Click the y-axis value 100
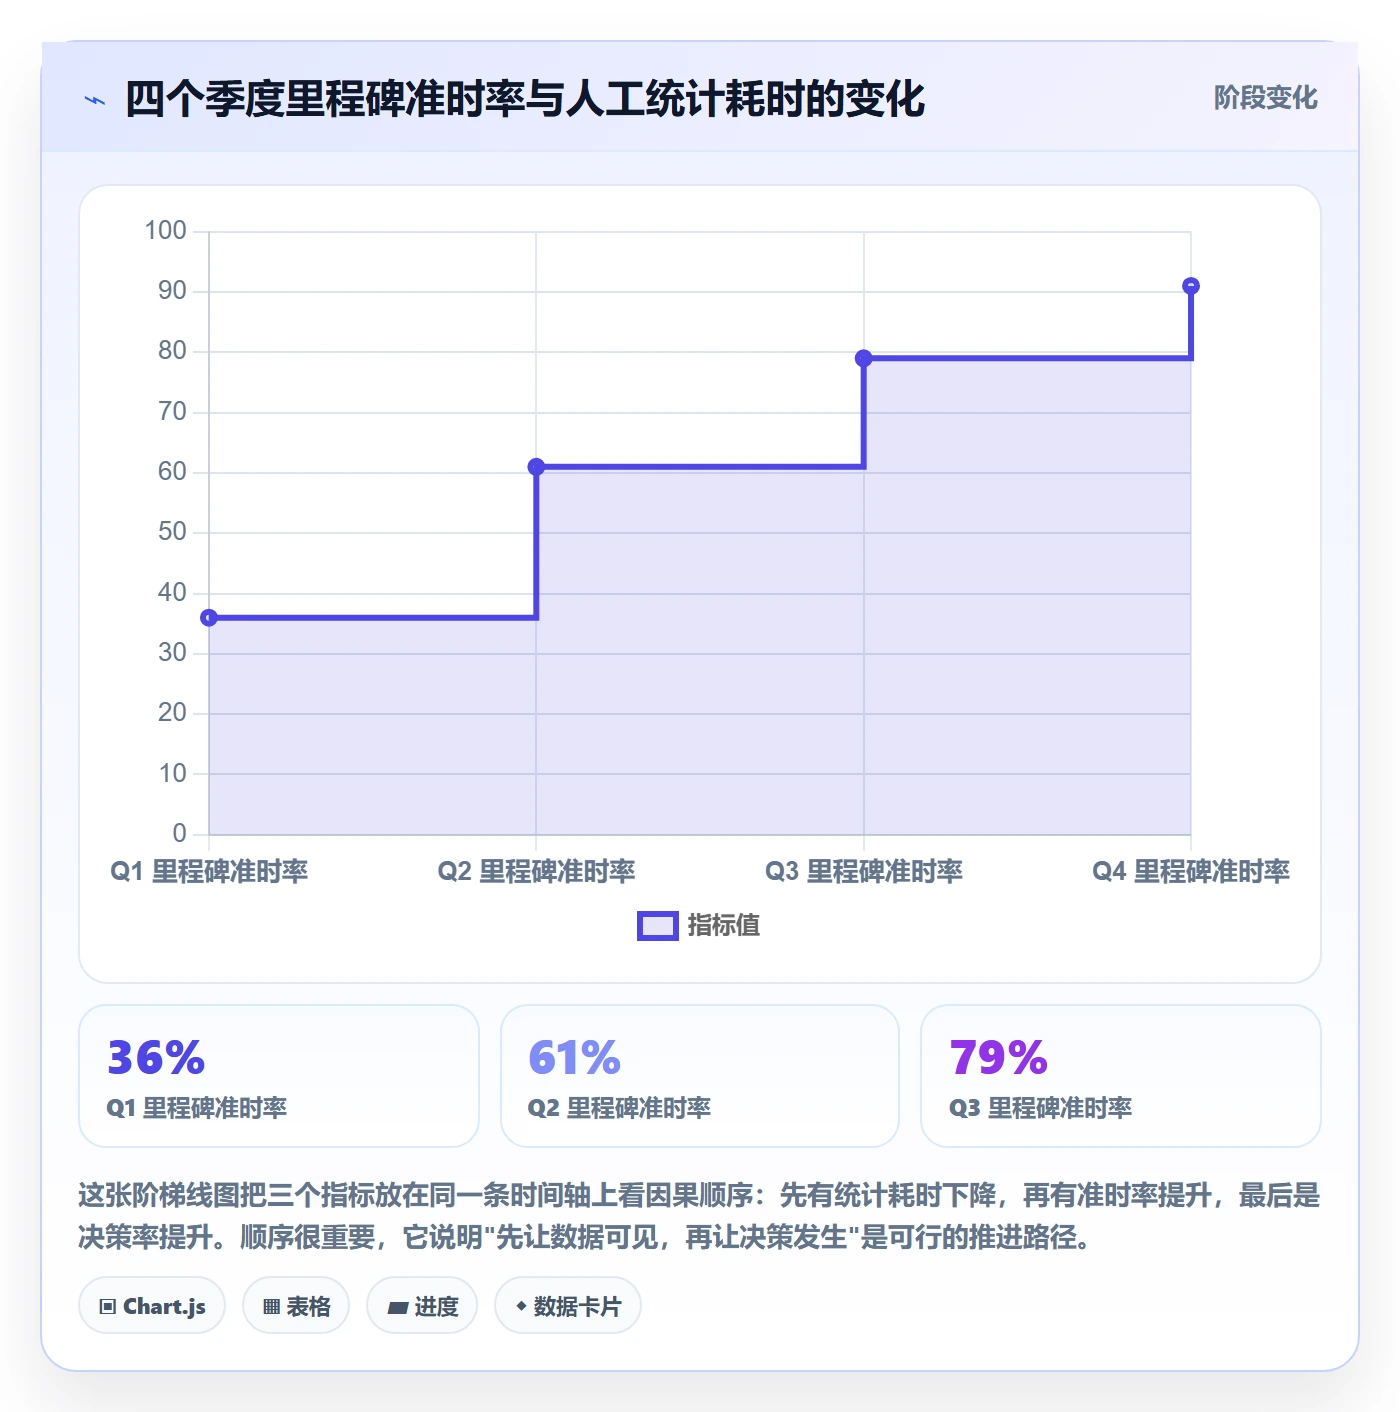The width and height of the screenshot is (1400, 1412). tap(165, 231)
